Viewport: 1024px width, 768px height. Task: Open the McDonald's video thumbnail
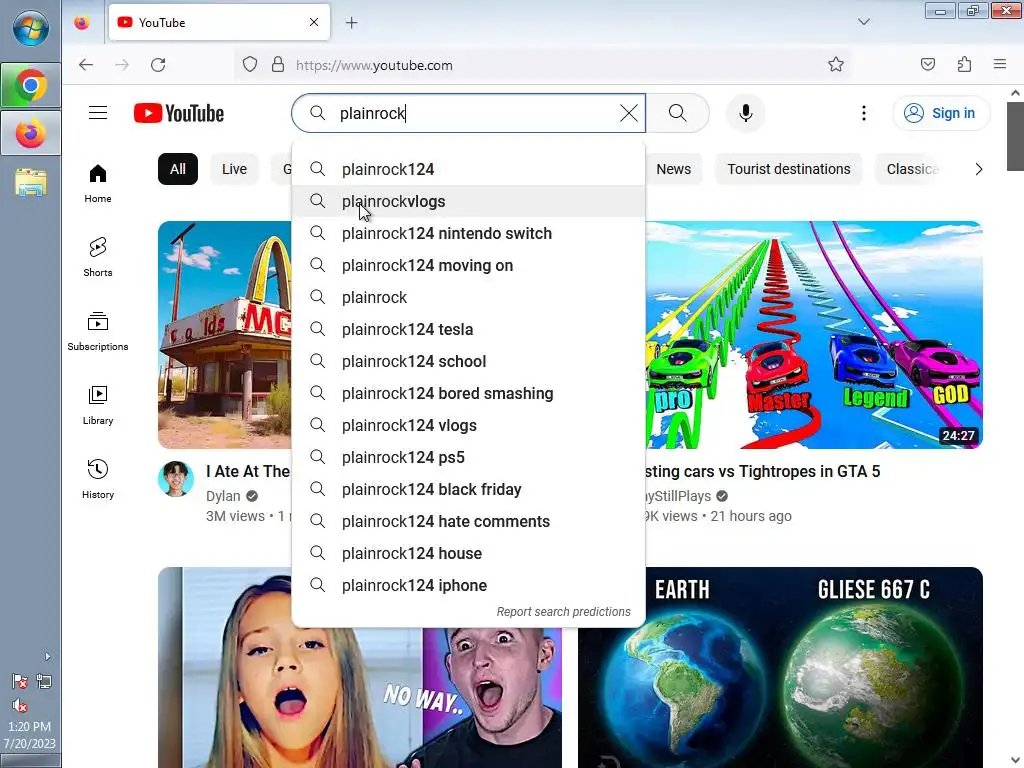point(225,335)
